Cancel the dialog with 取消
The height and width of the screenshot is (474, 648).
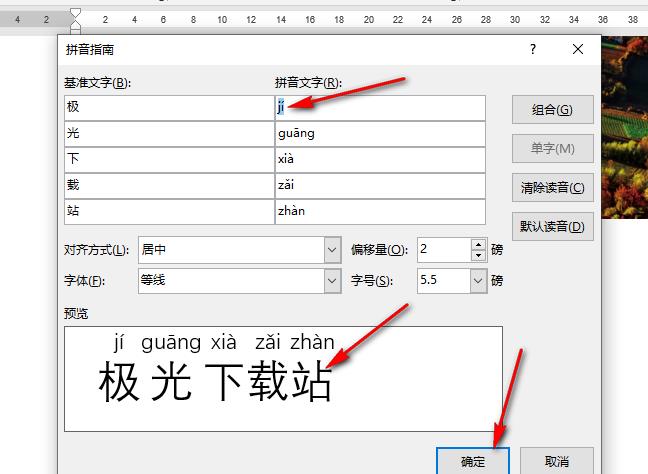click(x=557, y=461)
